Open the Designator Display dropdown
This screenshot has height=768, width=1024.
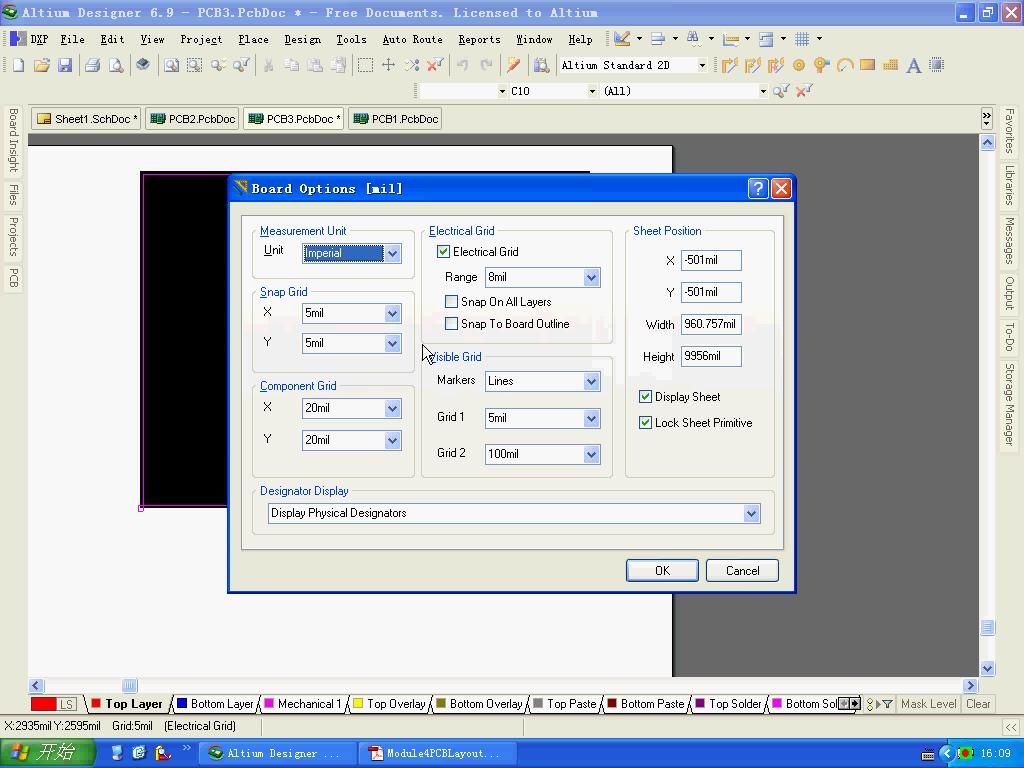coord(751,513)
